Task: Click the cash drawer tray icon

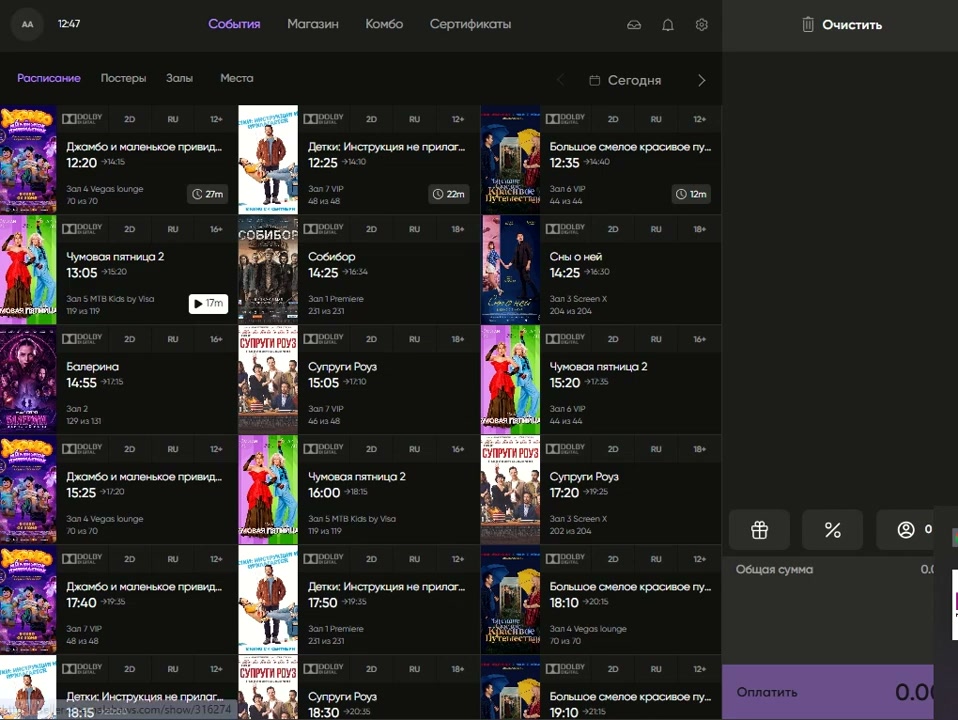Action: pyautogui.click(x=634, y=25)
